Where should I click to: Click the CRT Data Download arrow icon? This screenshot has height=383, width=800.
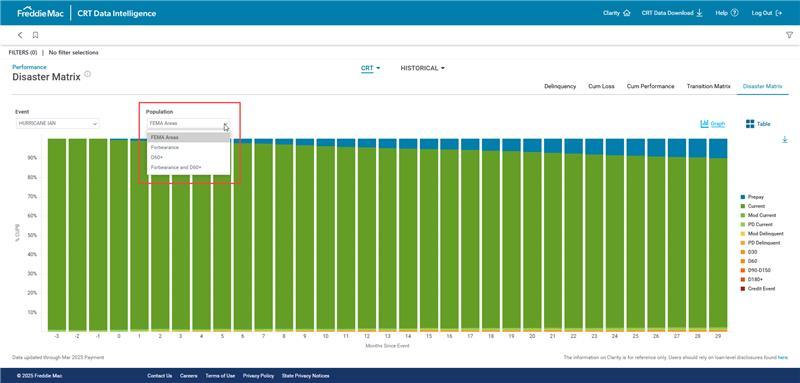coord(699,13)
